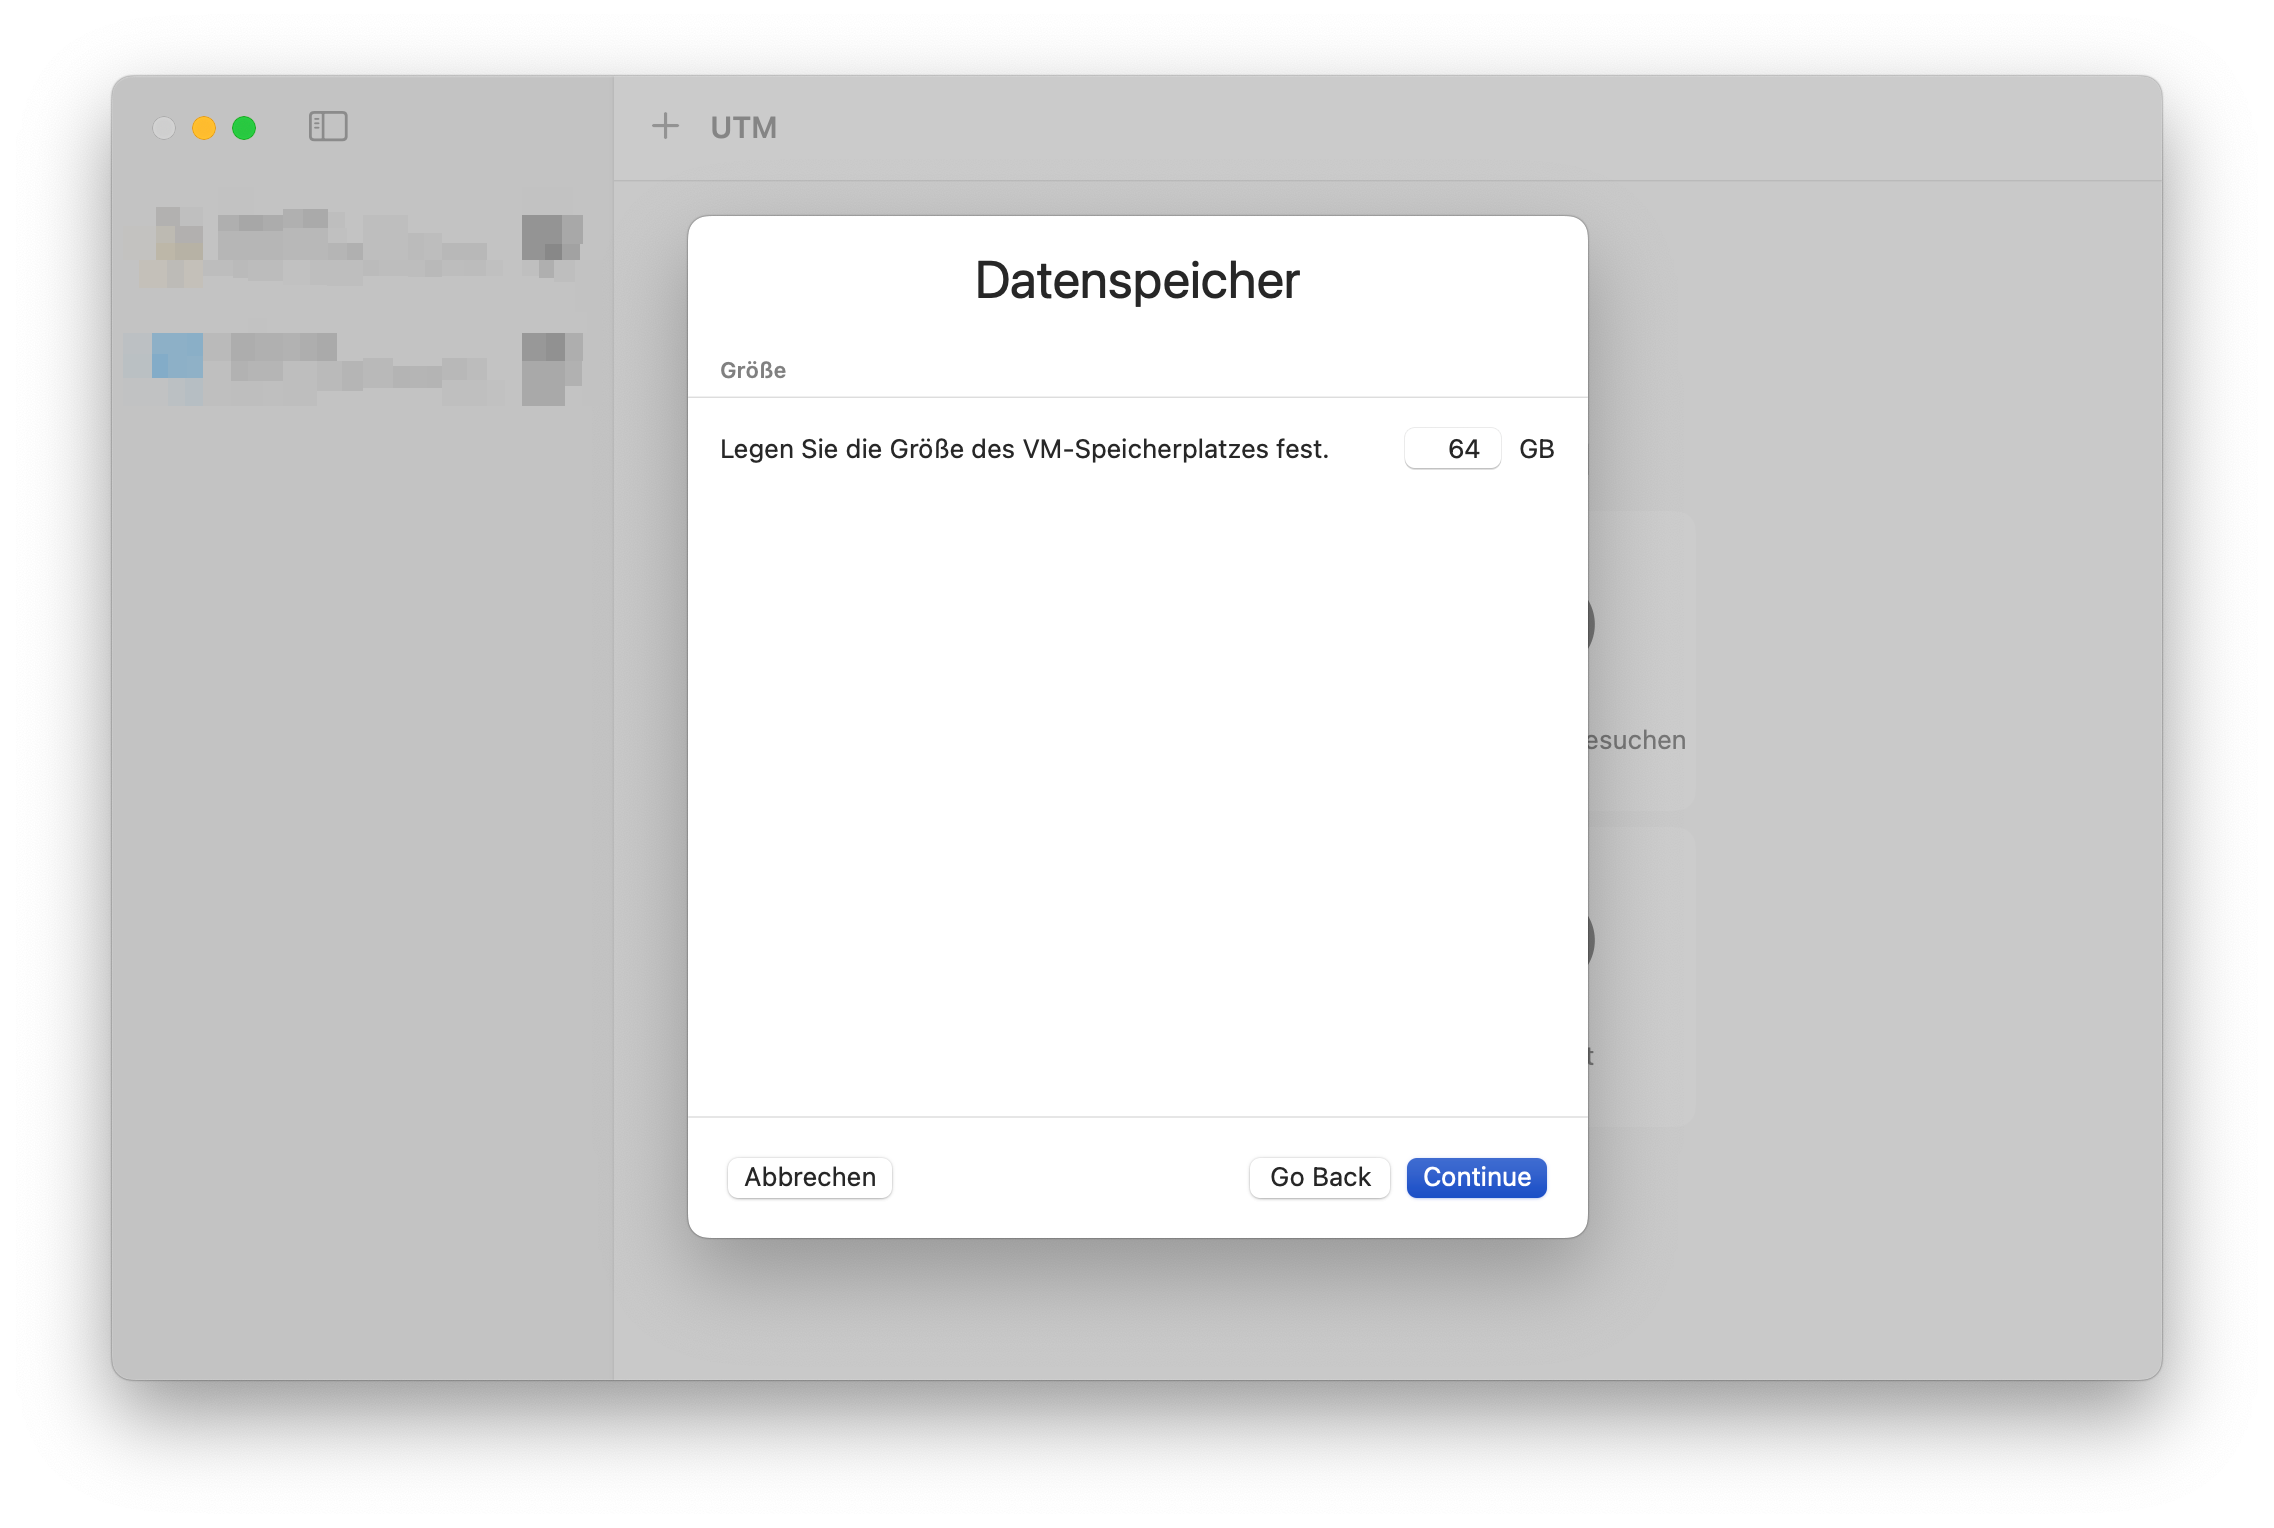Click the GB unit label
This screenshot has width=2274, height=1528.
[1536, 449]
